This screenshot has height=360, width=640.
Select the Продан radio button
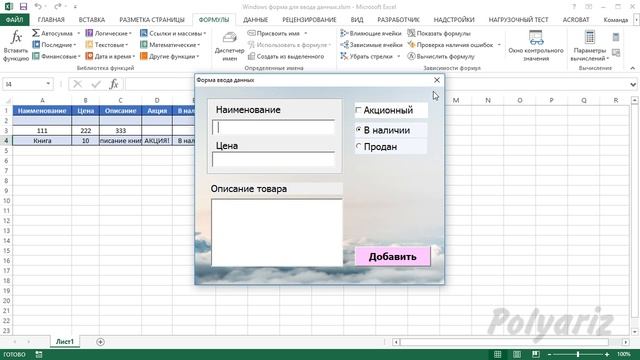(x=358, y=146)
